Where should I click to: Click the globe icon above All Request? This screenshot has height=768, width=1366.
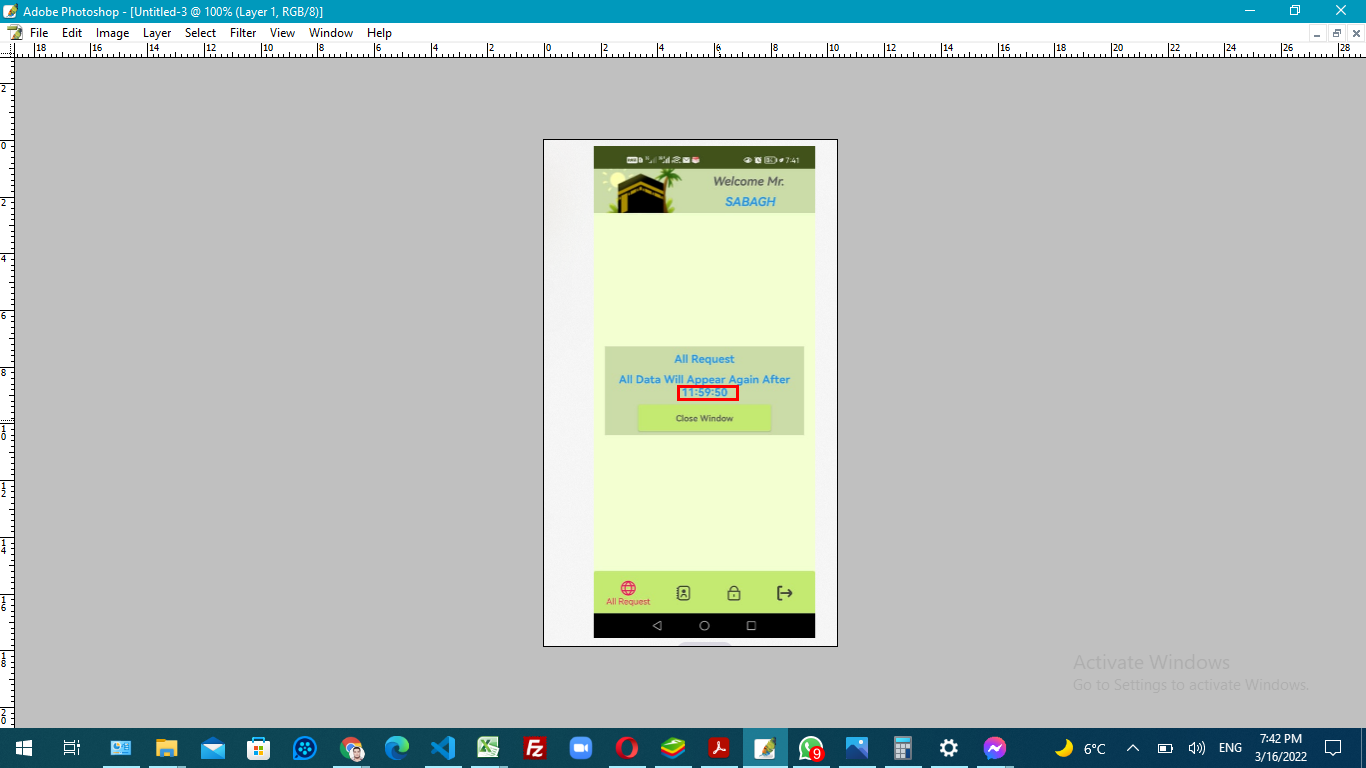628,588
